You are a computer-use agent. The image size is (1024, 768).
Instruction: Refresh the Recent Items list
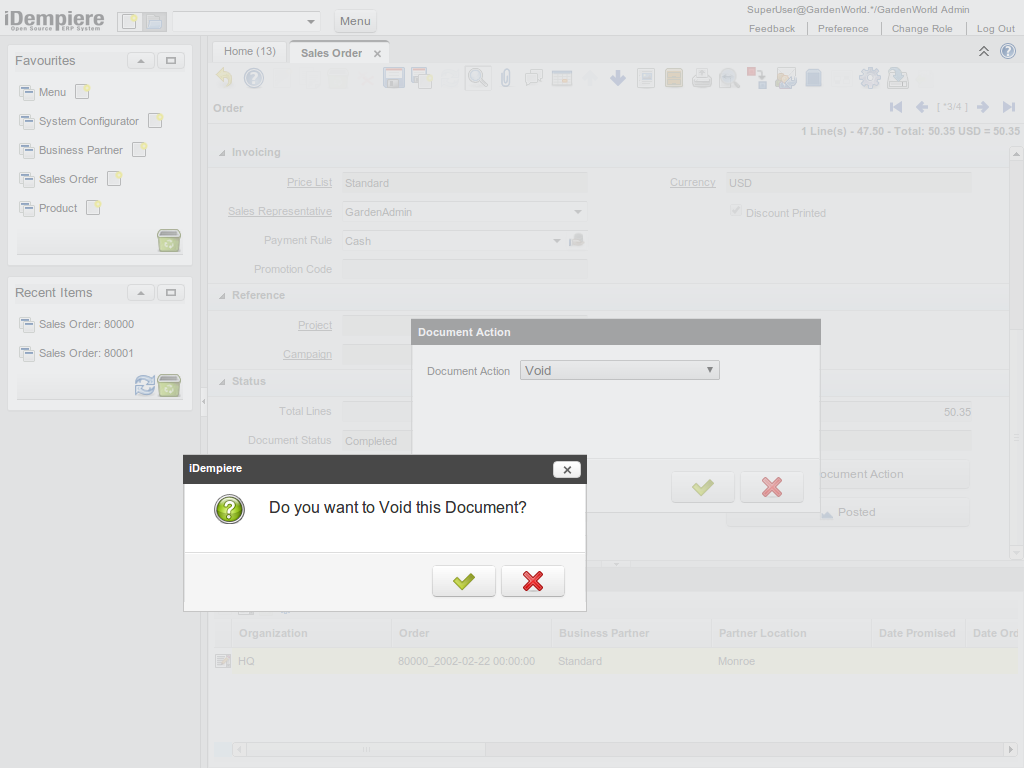145,386
